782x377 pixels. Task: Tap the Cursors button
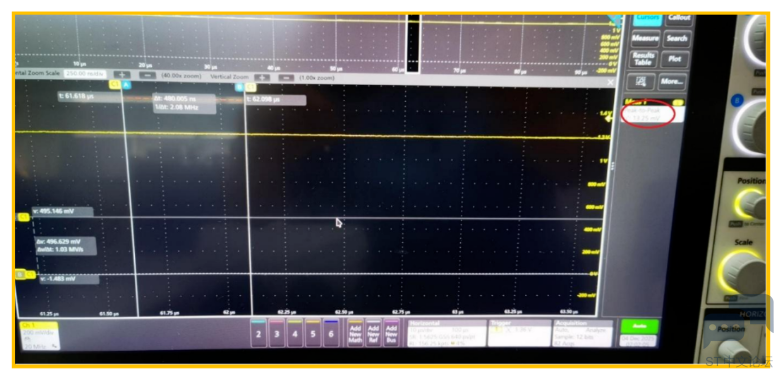point(647,19)
